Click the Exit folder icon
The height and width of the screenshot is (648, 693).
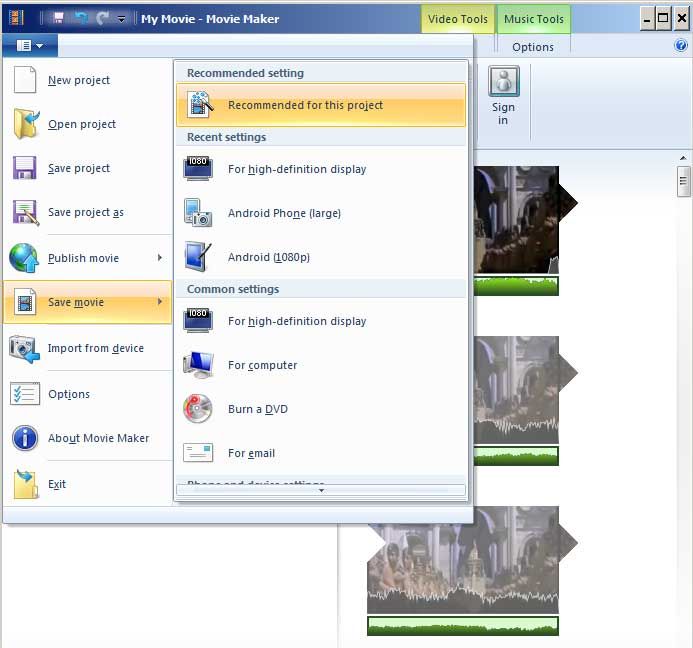pyautogui.click(x=26, y=484)
